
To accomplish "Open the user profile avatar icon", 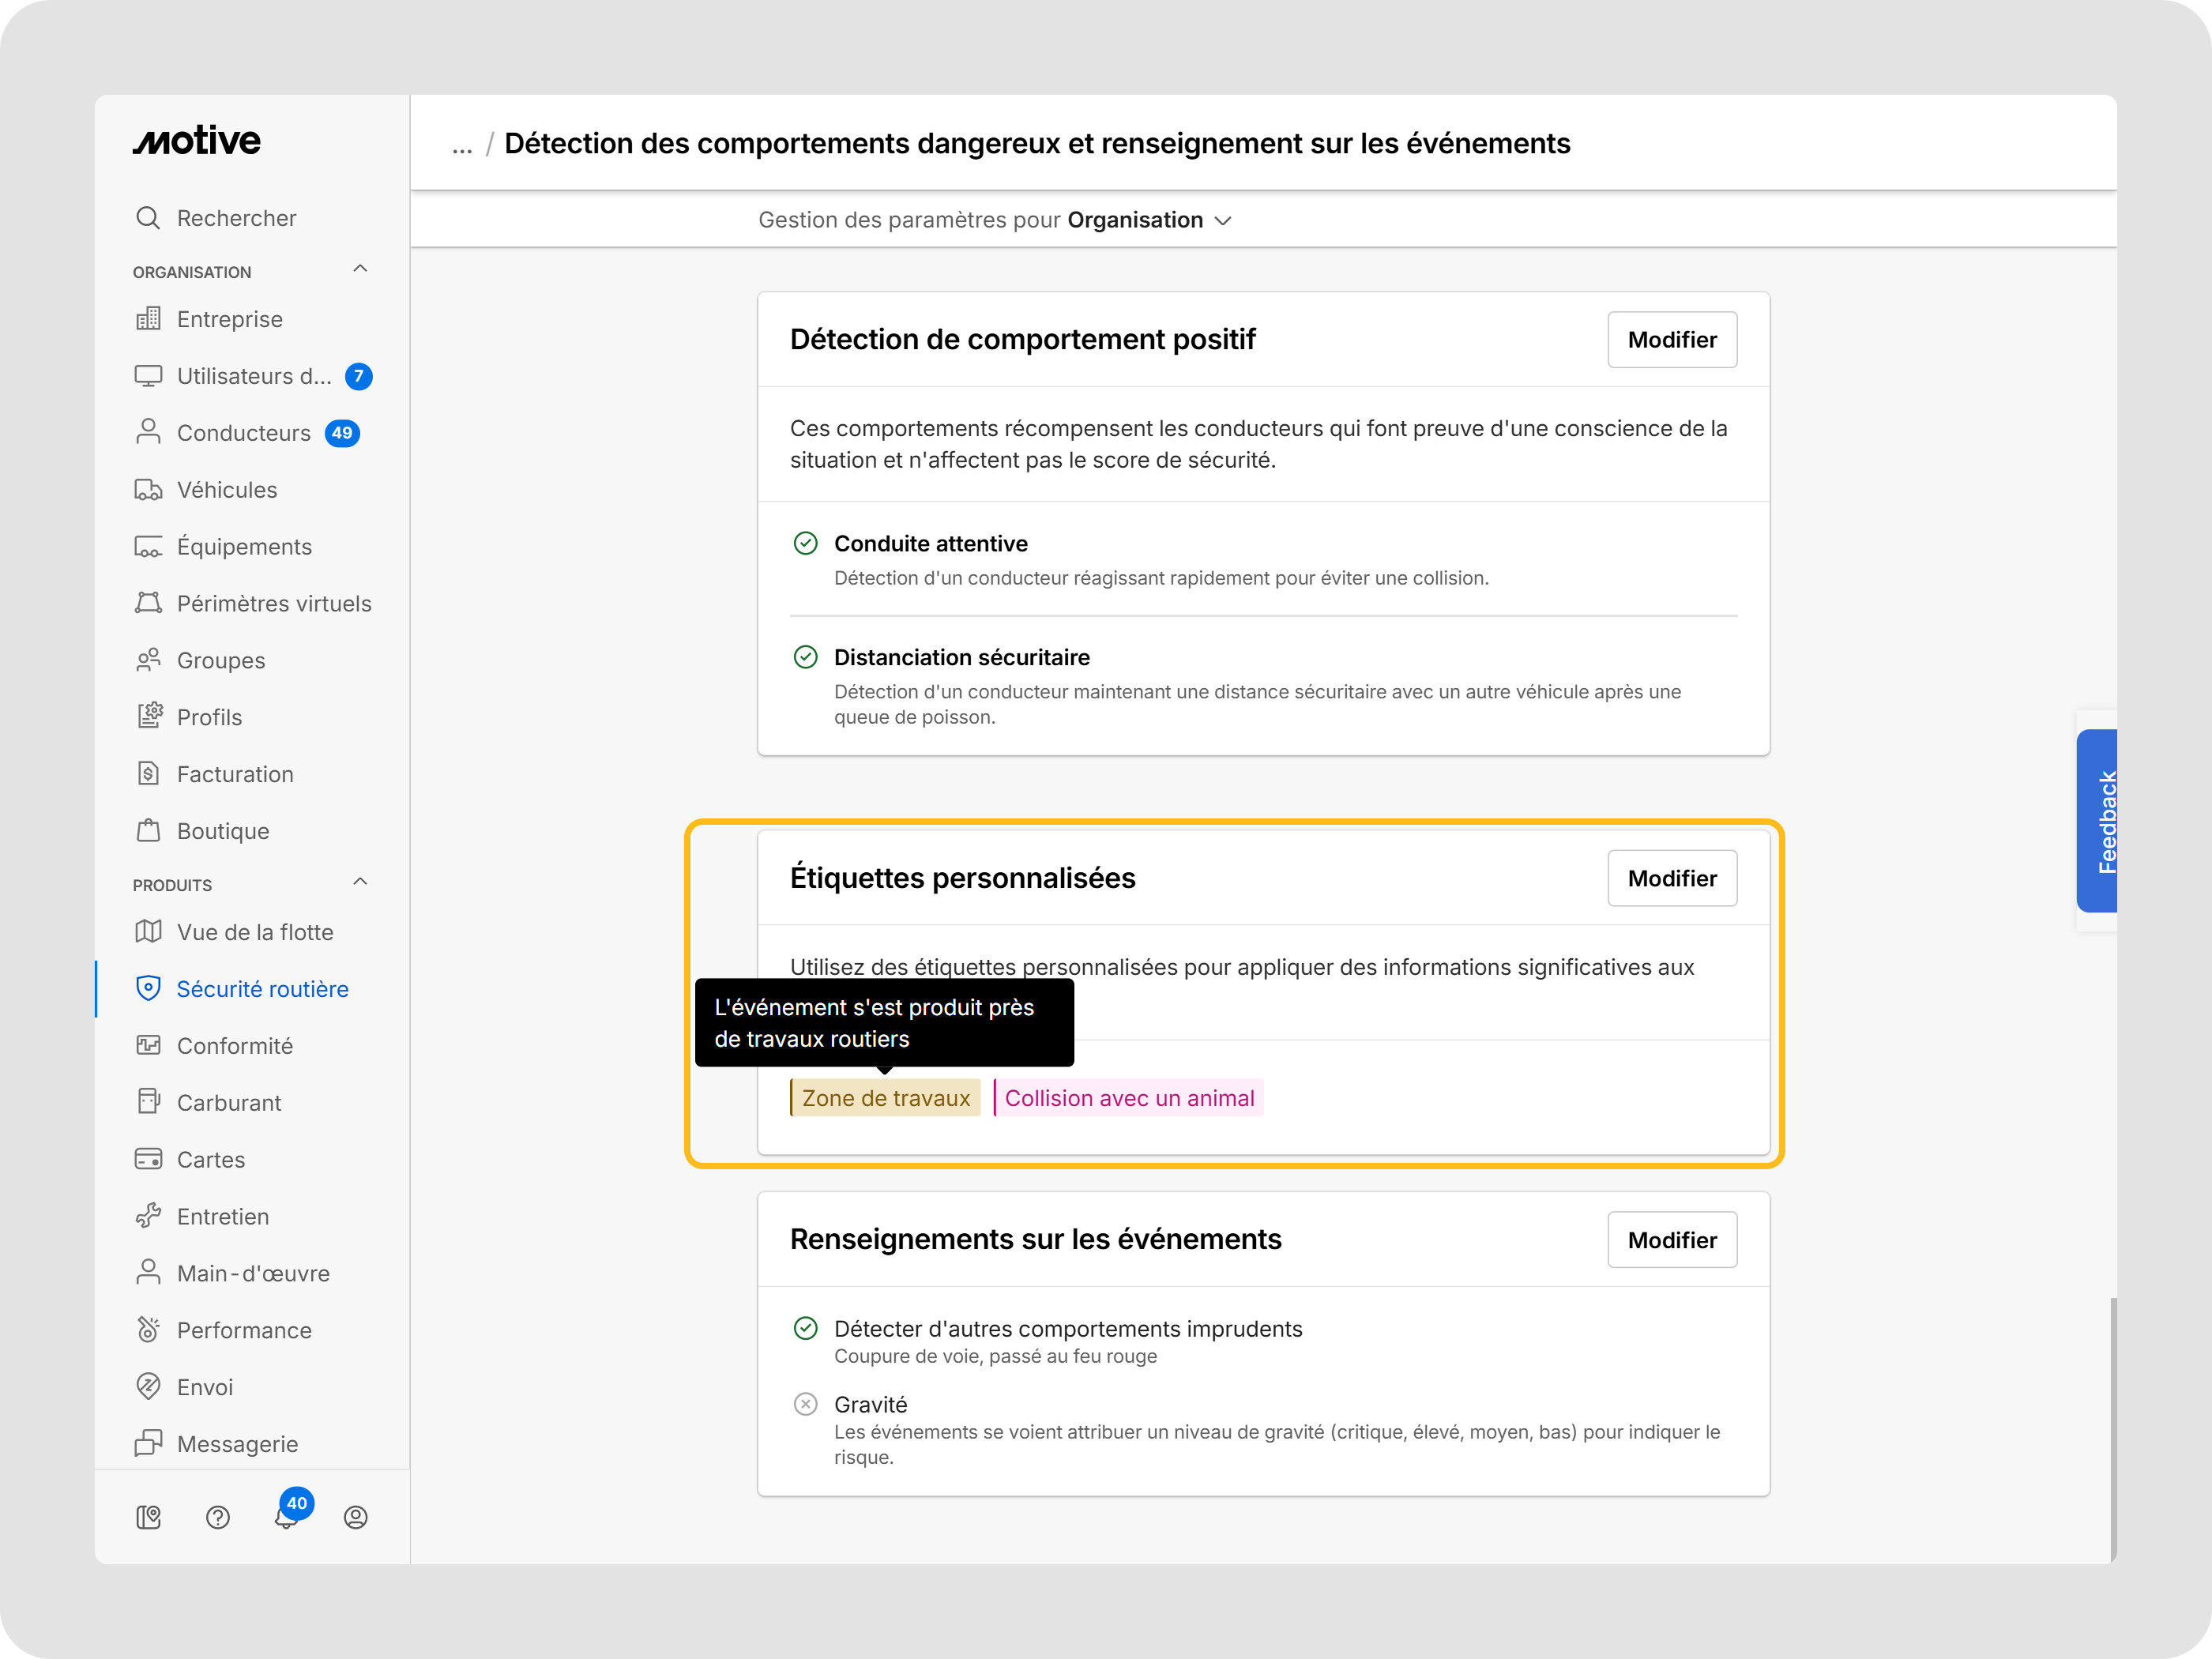I will (x=356, y=1517).
